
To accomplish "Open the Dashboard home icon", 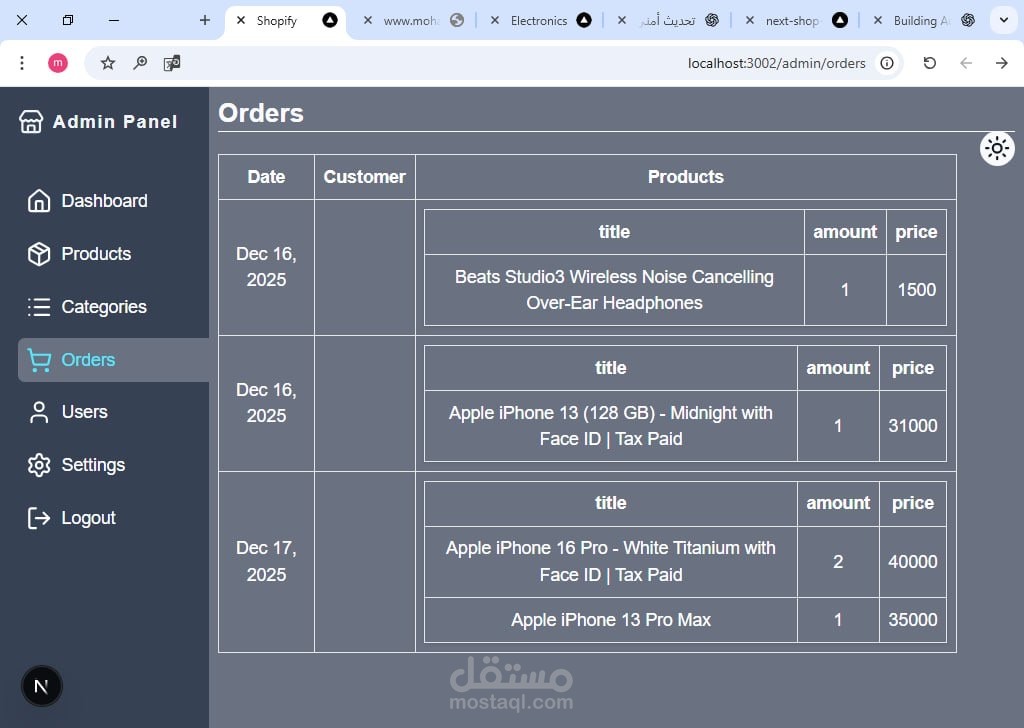I will point(39,200).
